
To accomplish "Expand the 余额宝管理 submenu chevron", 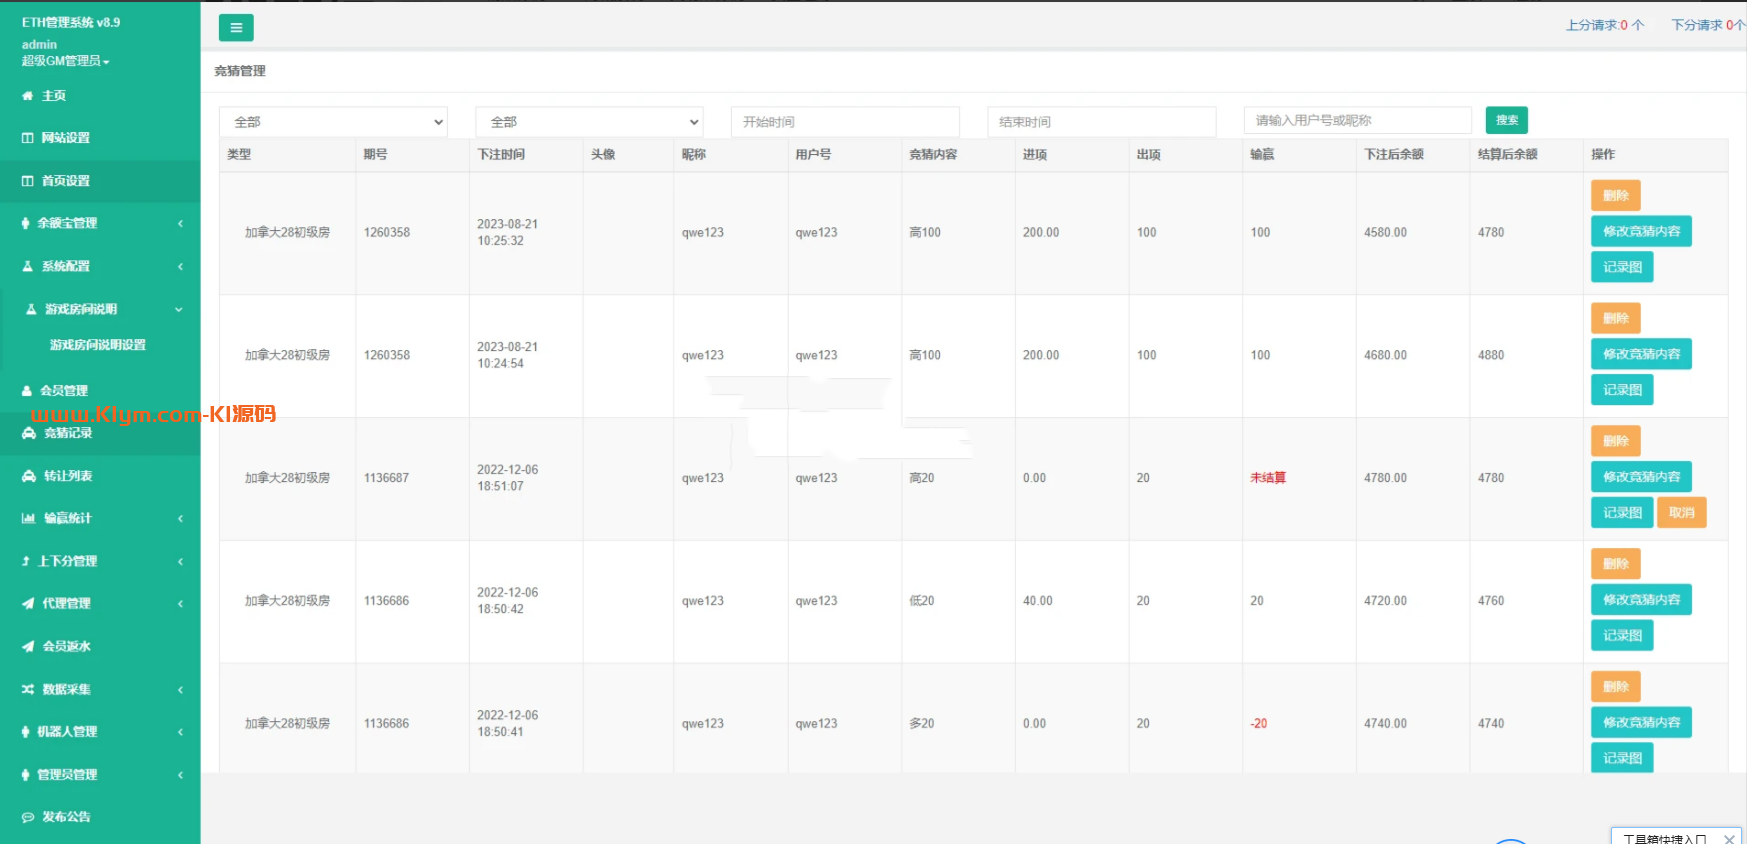I will click(x=180, y=223).
